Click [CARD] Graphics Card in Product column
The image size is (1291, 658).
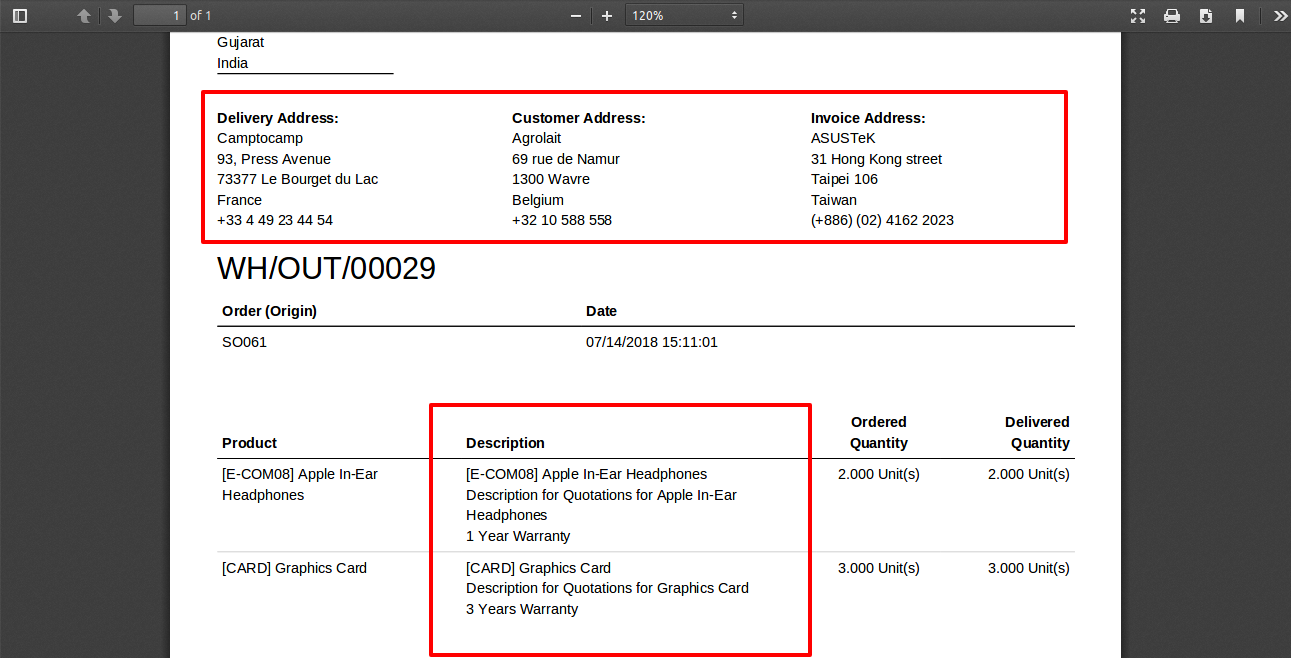coord(294,568)
